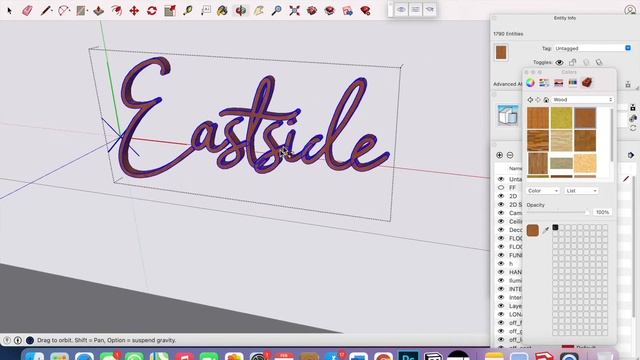Select the Text label tool
The image size is (640, 360).
point(206,11)
